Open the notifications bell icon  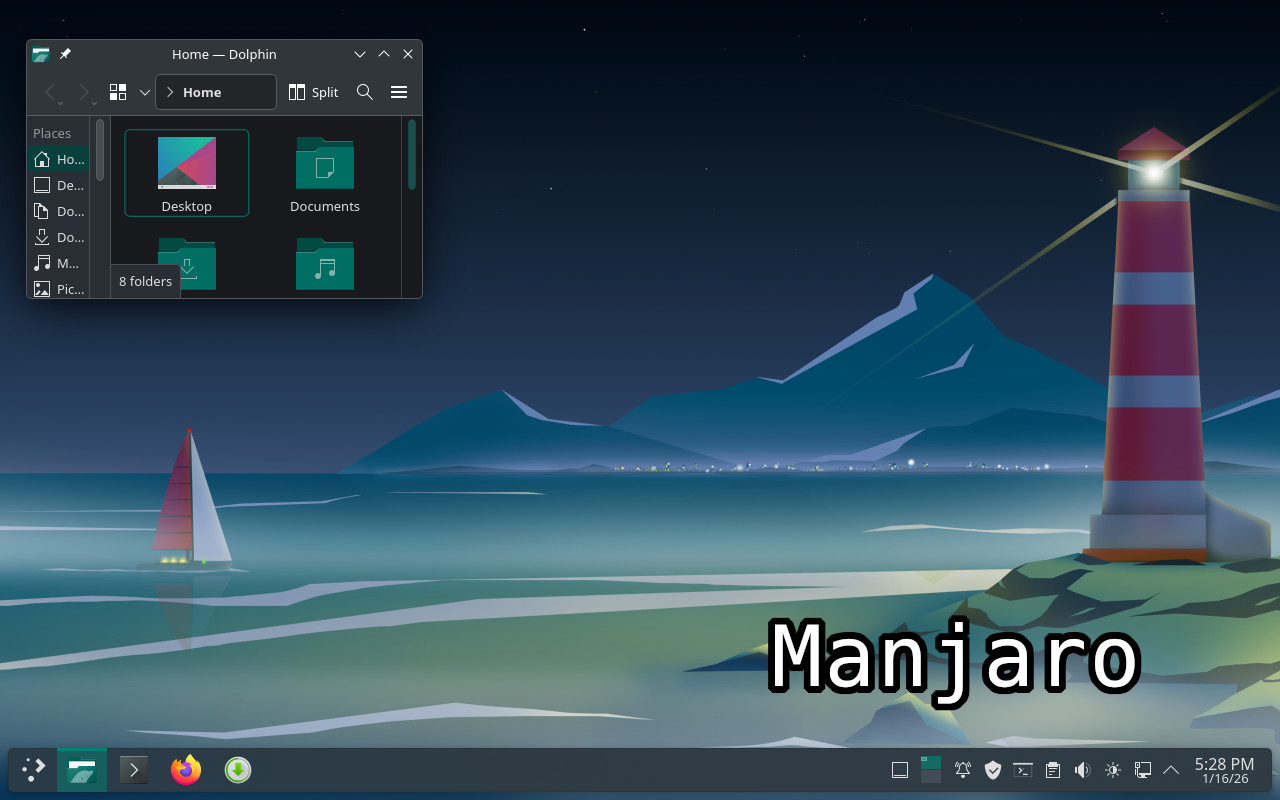tap(962, 770)
